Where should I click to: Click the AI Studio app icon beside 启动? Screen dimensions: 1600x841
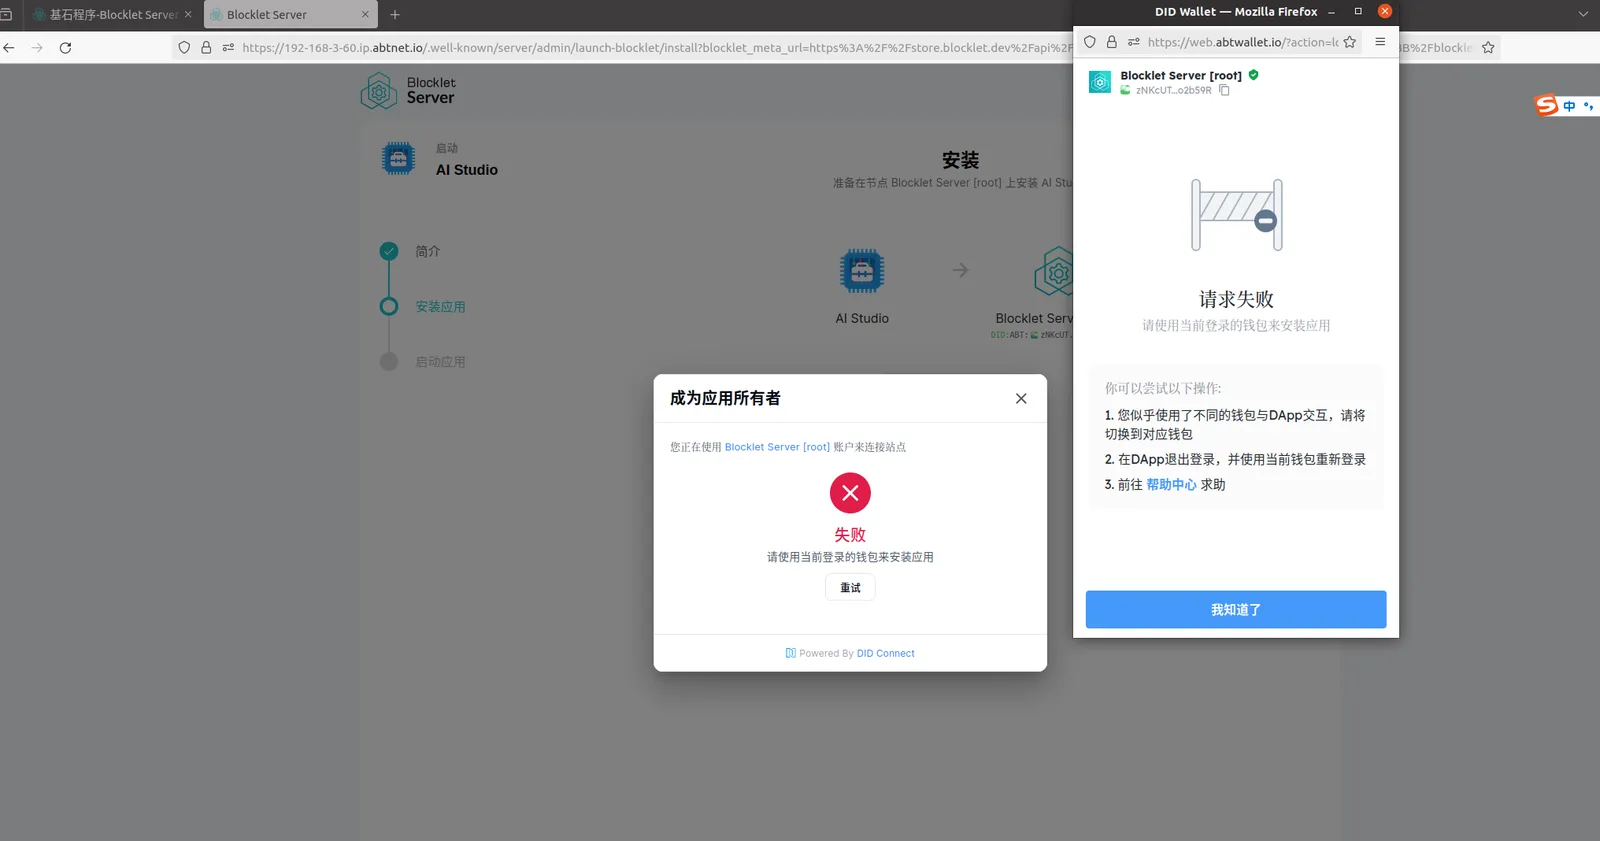point(398,159)
